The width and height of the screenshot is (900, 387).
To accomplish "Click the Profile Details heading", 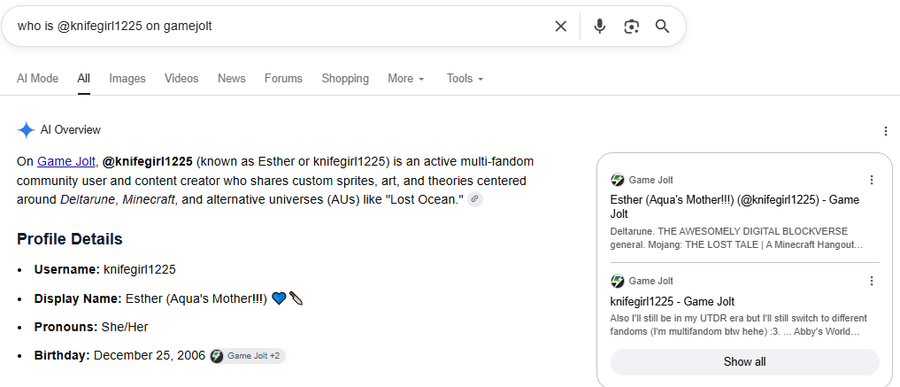I will click(69, 239).
